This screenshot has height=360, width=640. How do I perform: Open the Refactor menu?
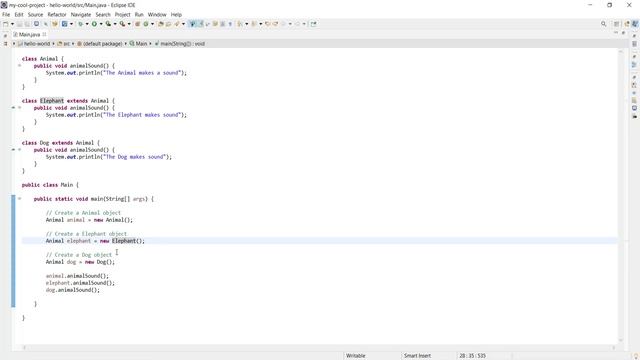[57, 14]
